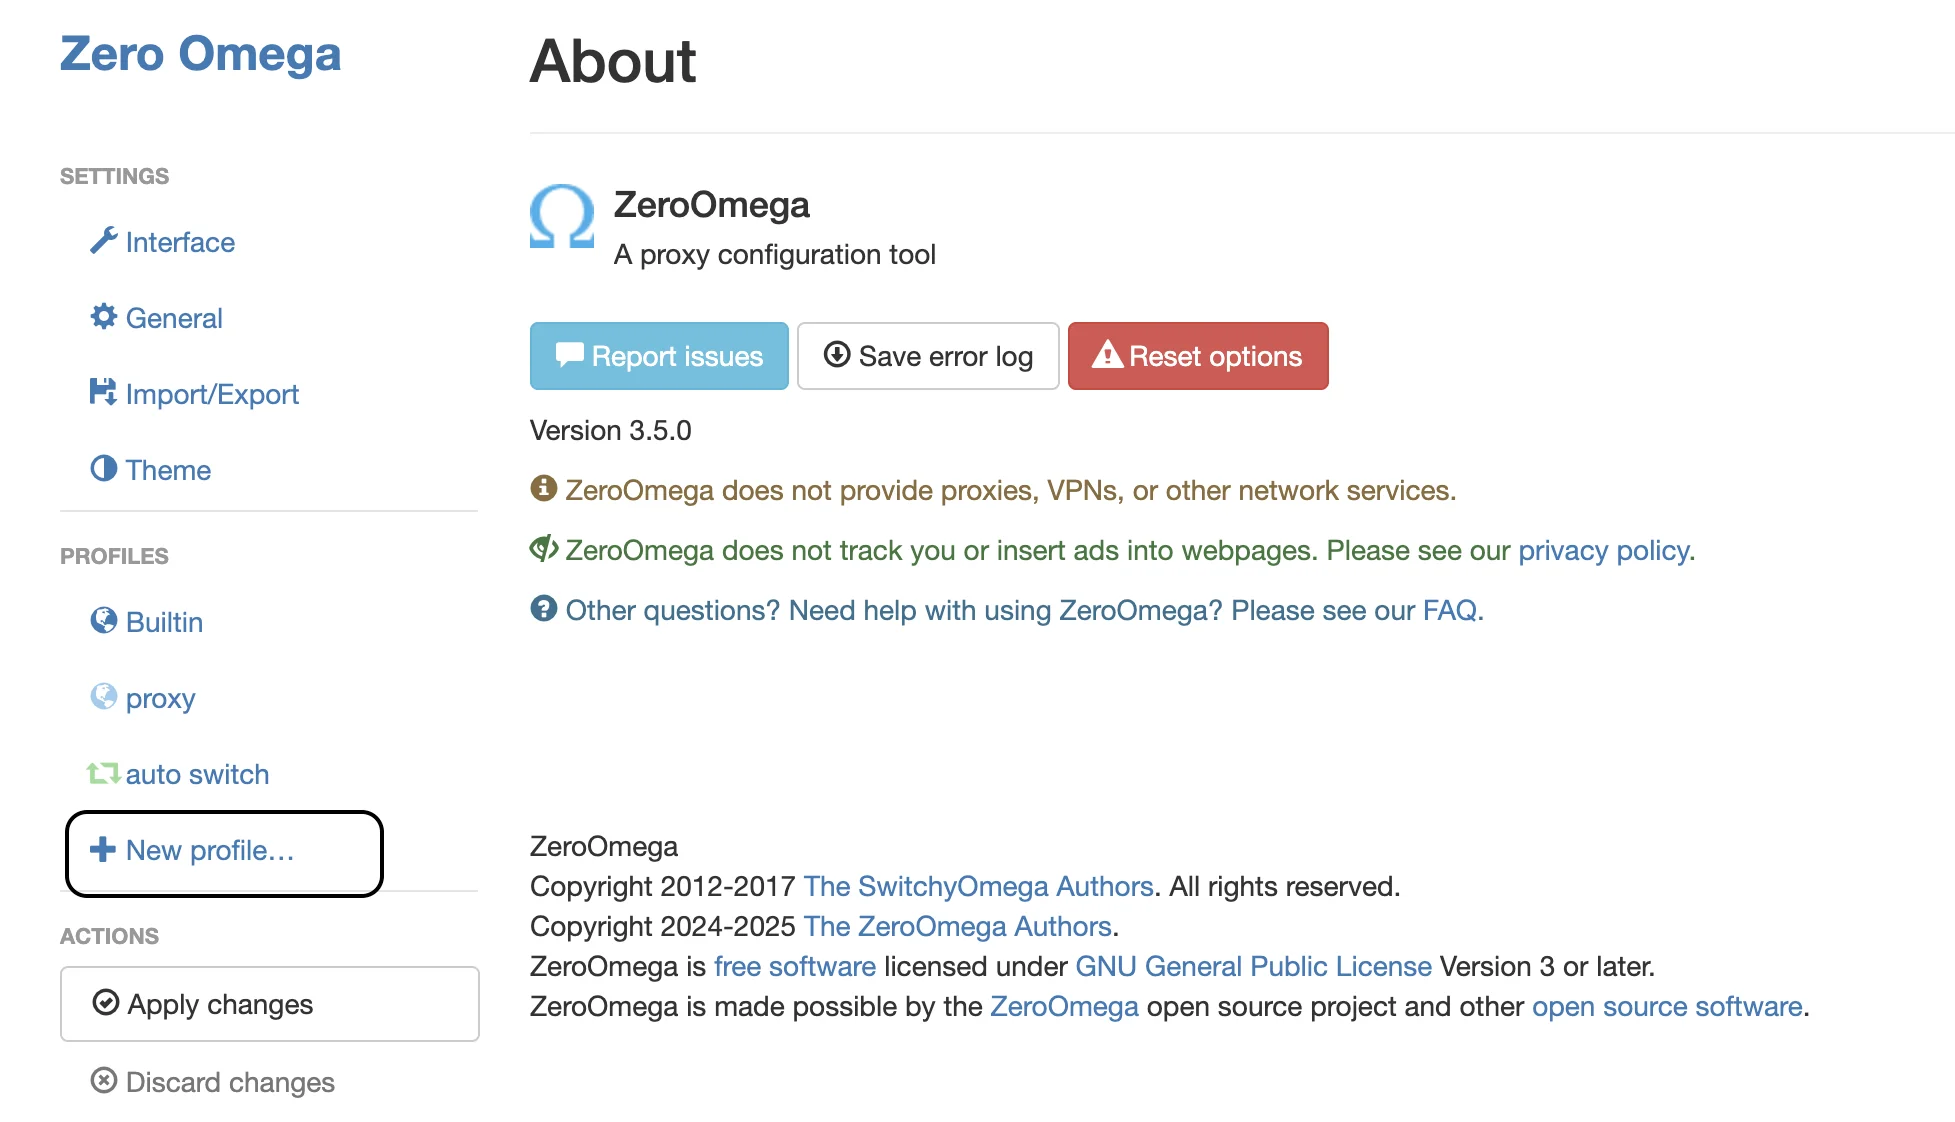Click the globe icon beside Builtin

point(103,621)
